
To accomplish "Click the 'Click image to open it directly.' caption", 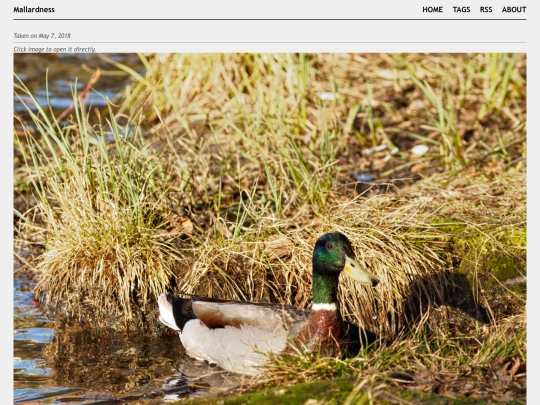I will coord(54,49).
